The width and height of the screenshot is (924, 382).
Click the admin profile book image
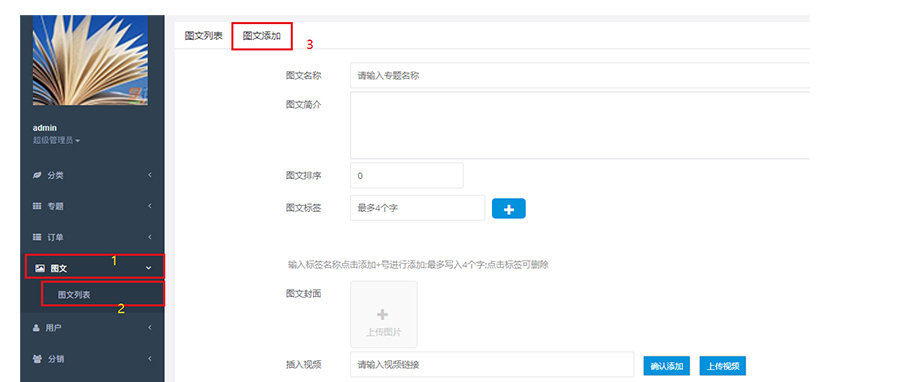(x=90, y=61)
